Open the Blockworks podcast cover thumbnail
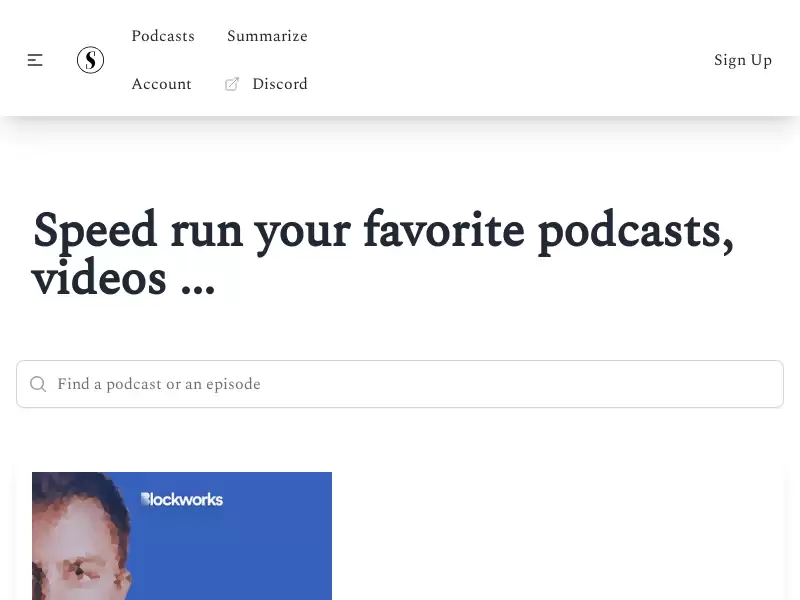Screen dimensions: 800x600 click(x=182, y=536)
